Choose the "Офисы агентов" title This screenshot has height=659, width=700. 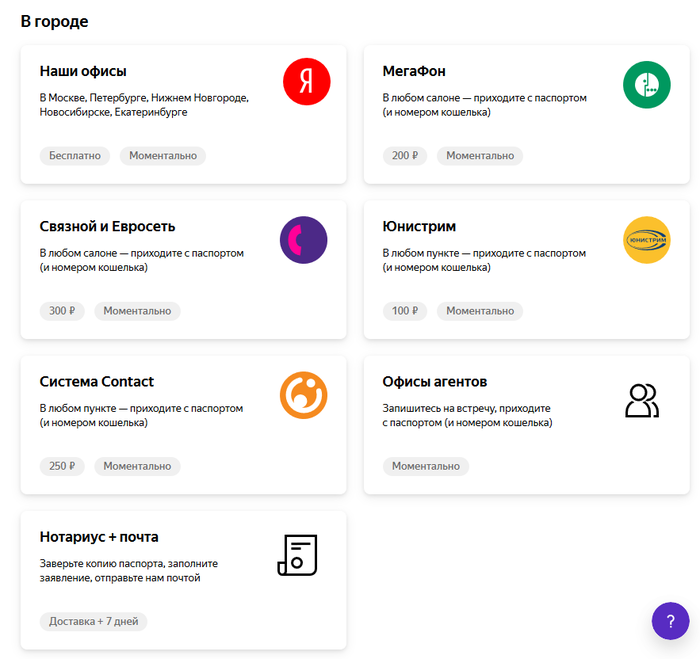tap(435, 381)
